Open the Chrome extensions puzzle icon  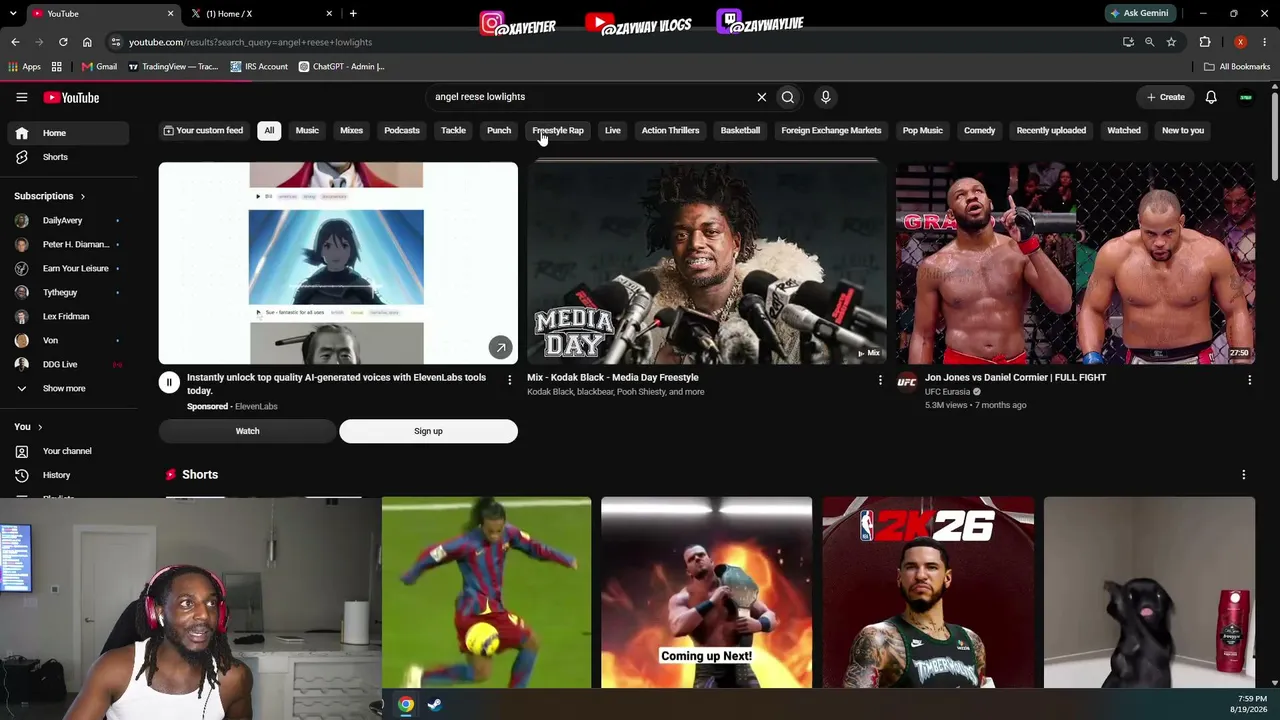click(x=1205, y=42)
